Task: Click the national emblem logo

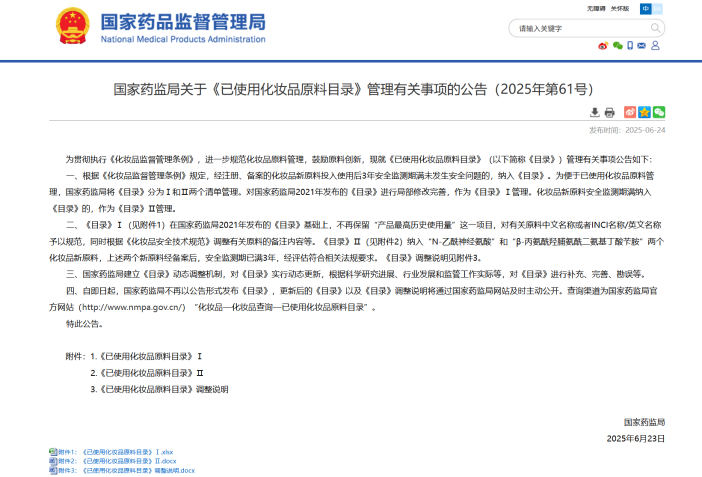Action: click(72, 26)
